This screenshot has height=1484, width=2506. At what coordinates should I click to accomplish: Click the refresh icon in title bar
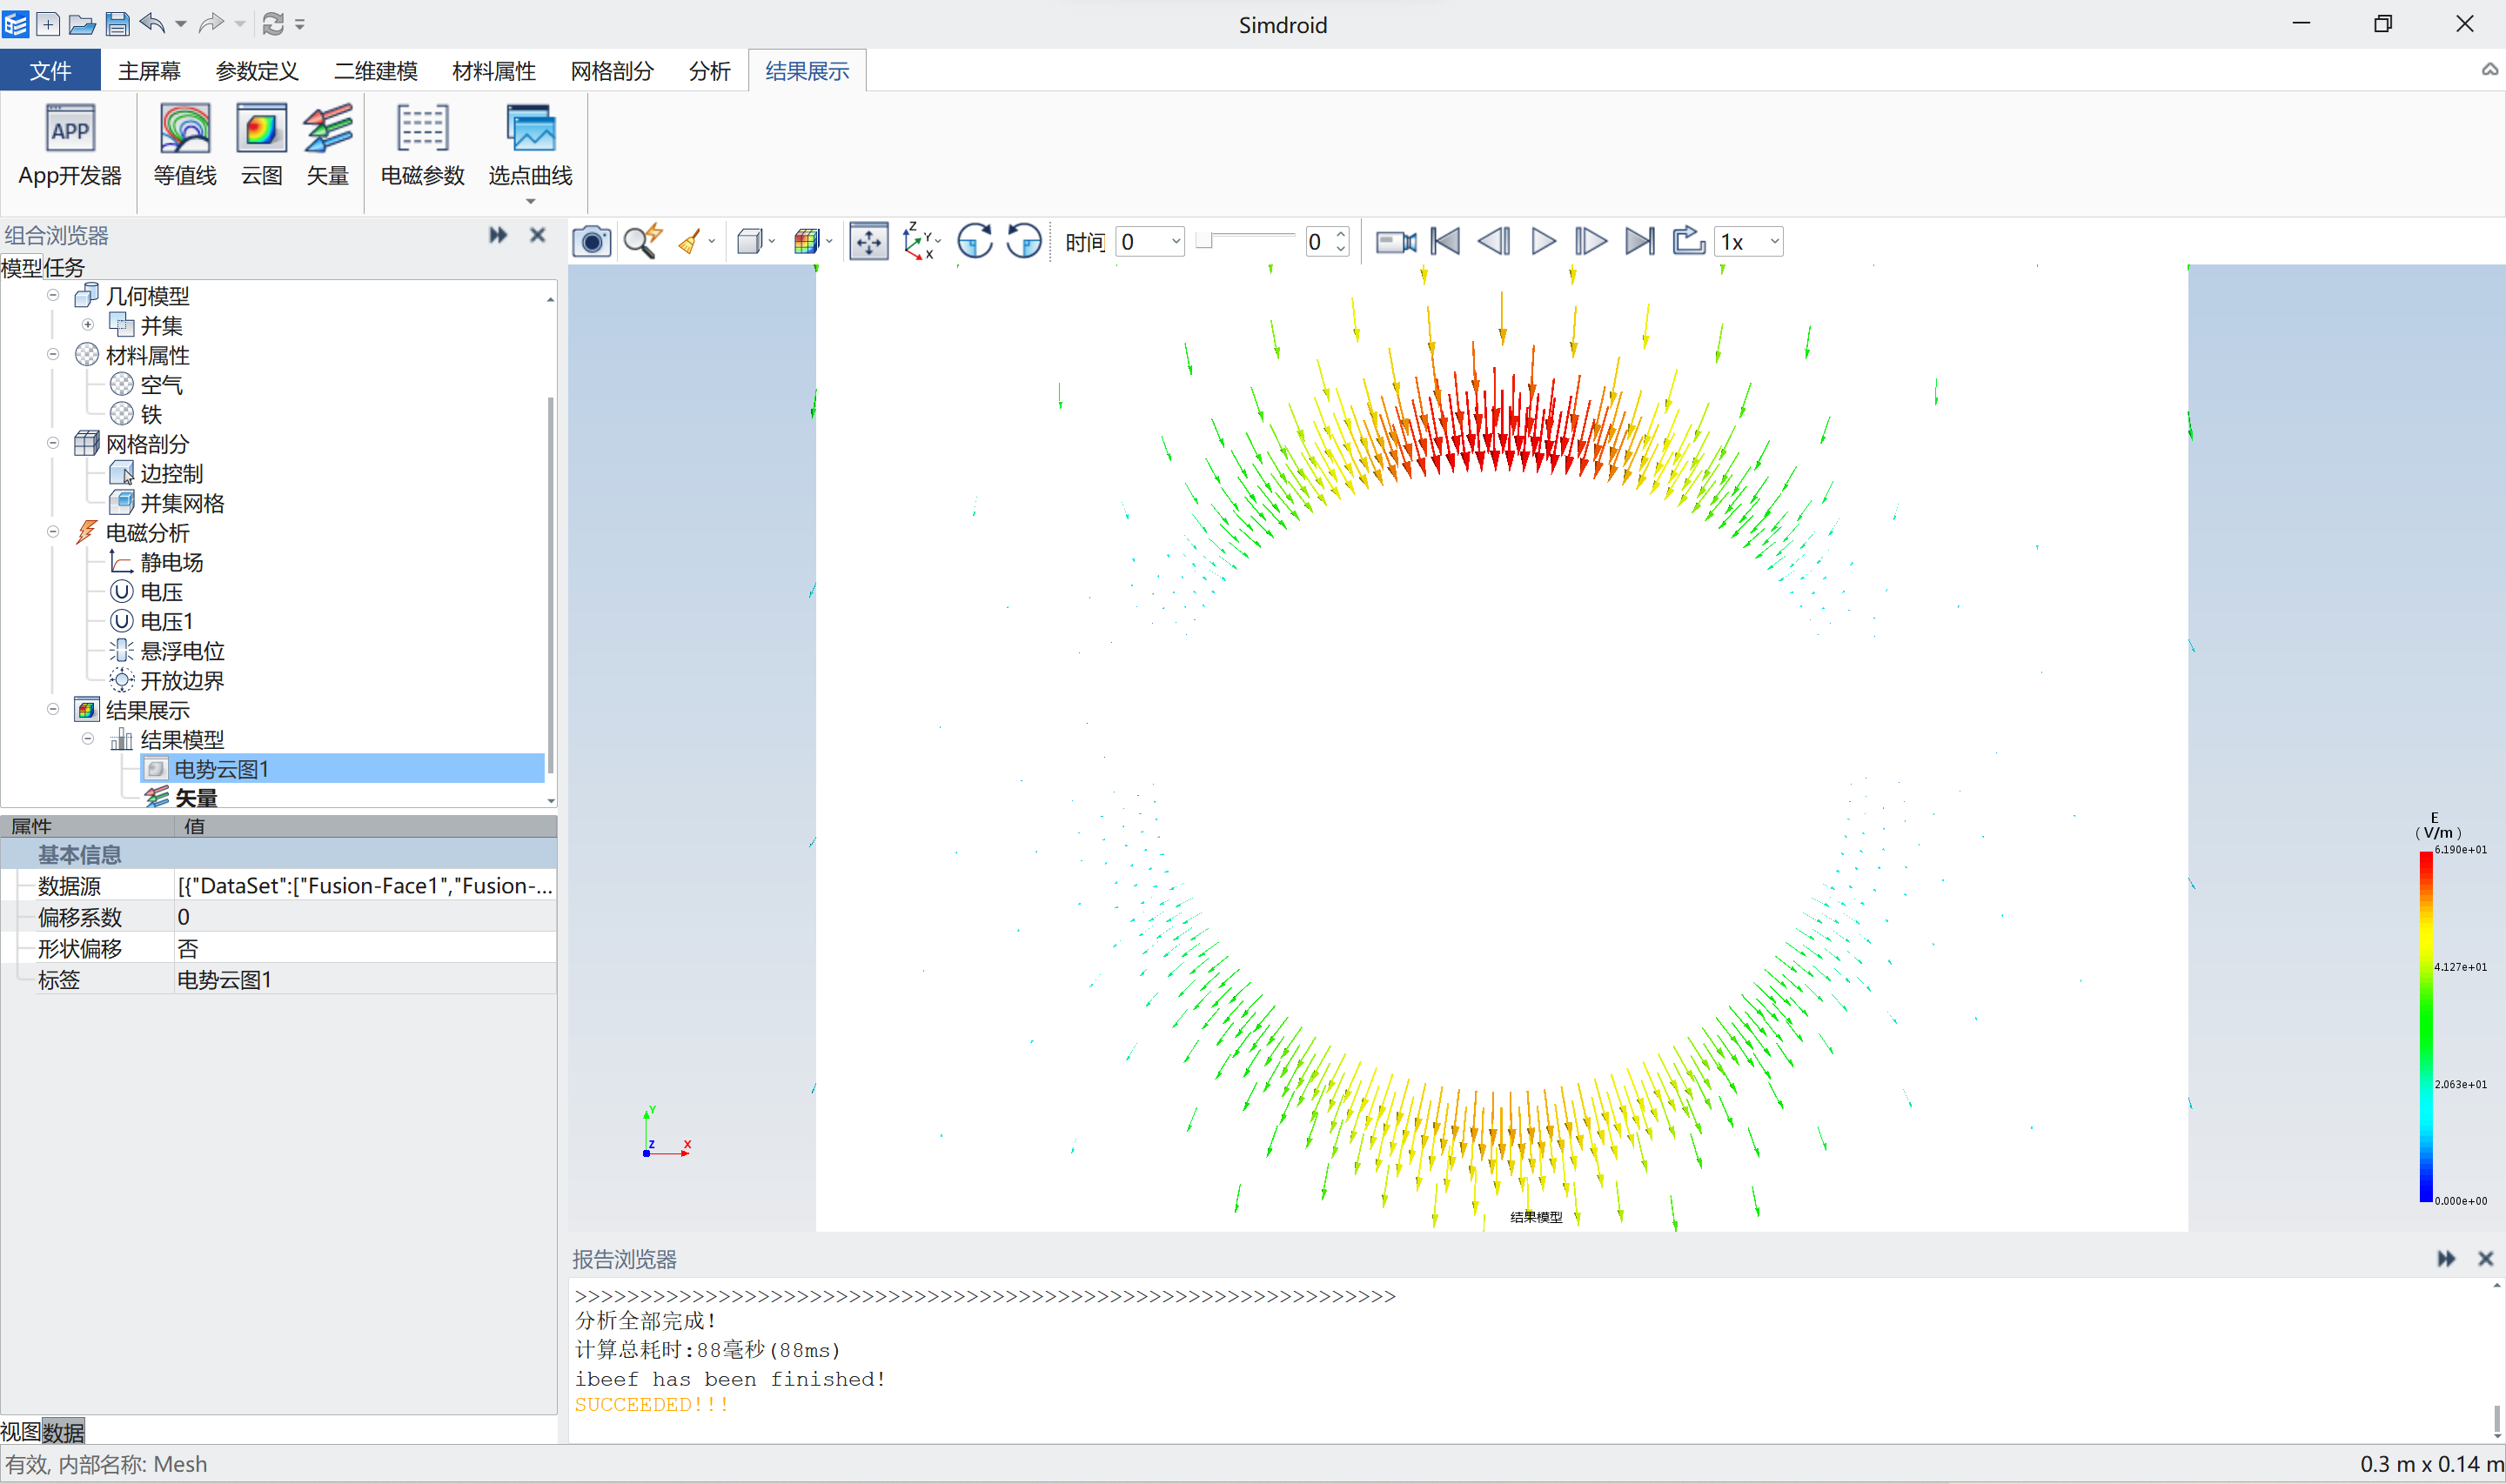point(273,23)
